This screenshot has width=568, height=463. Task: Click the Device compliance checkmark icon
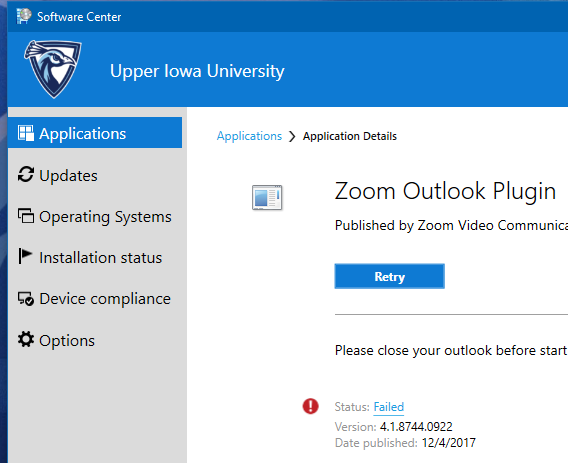point(26,299)
